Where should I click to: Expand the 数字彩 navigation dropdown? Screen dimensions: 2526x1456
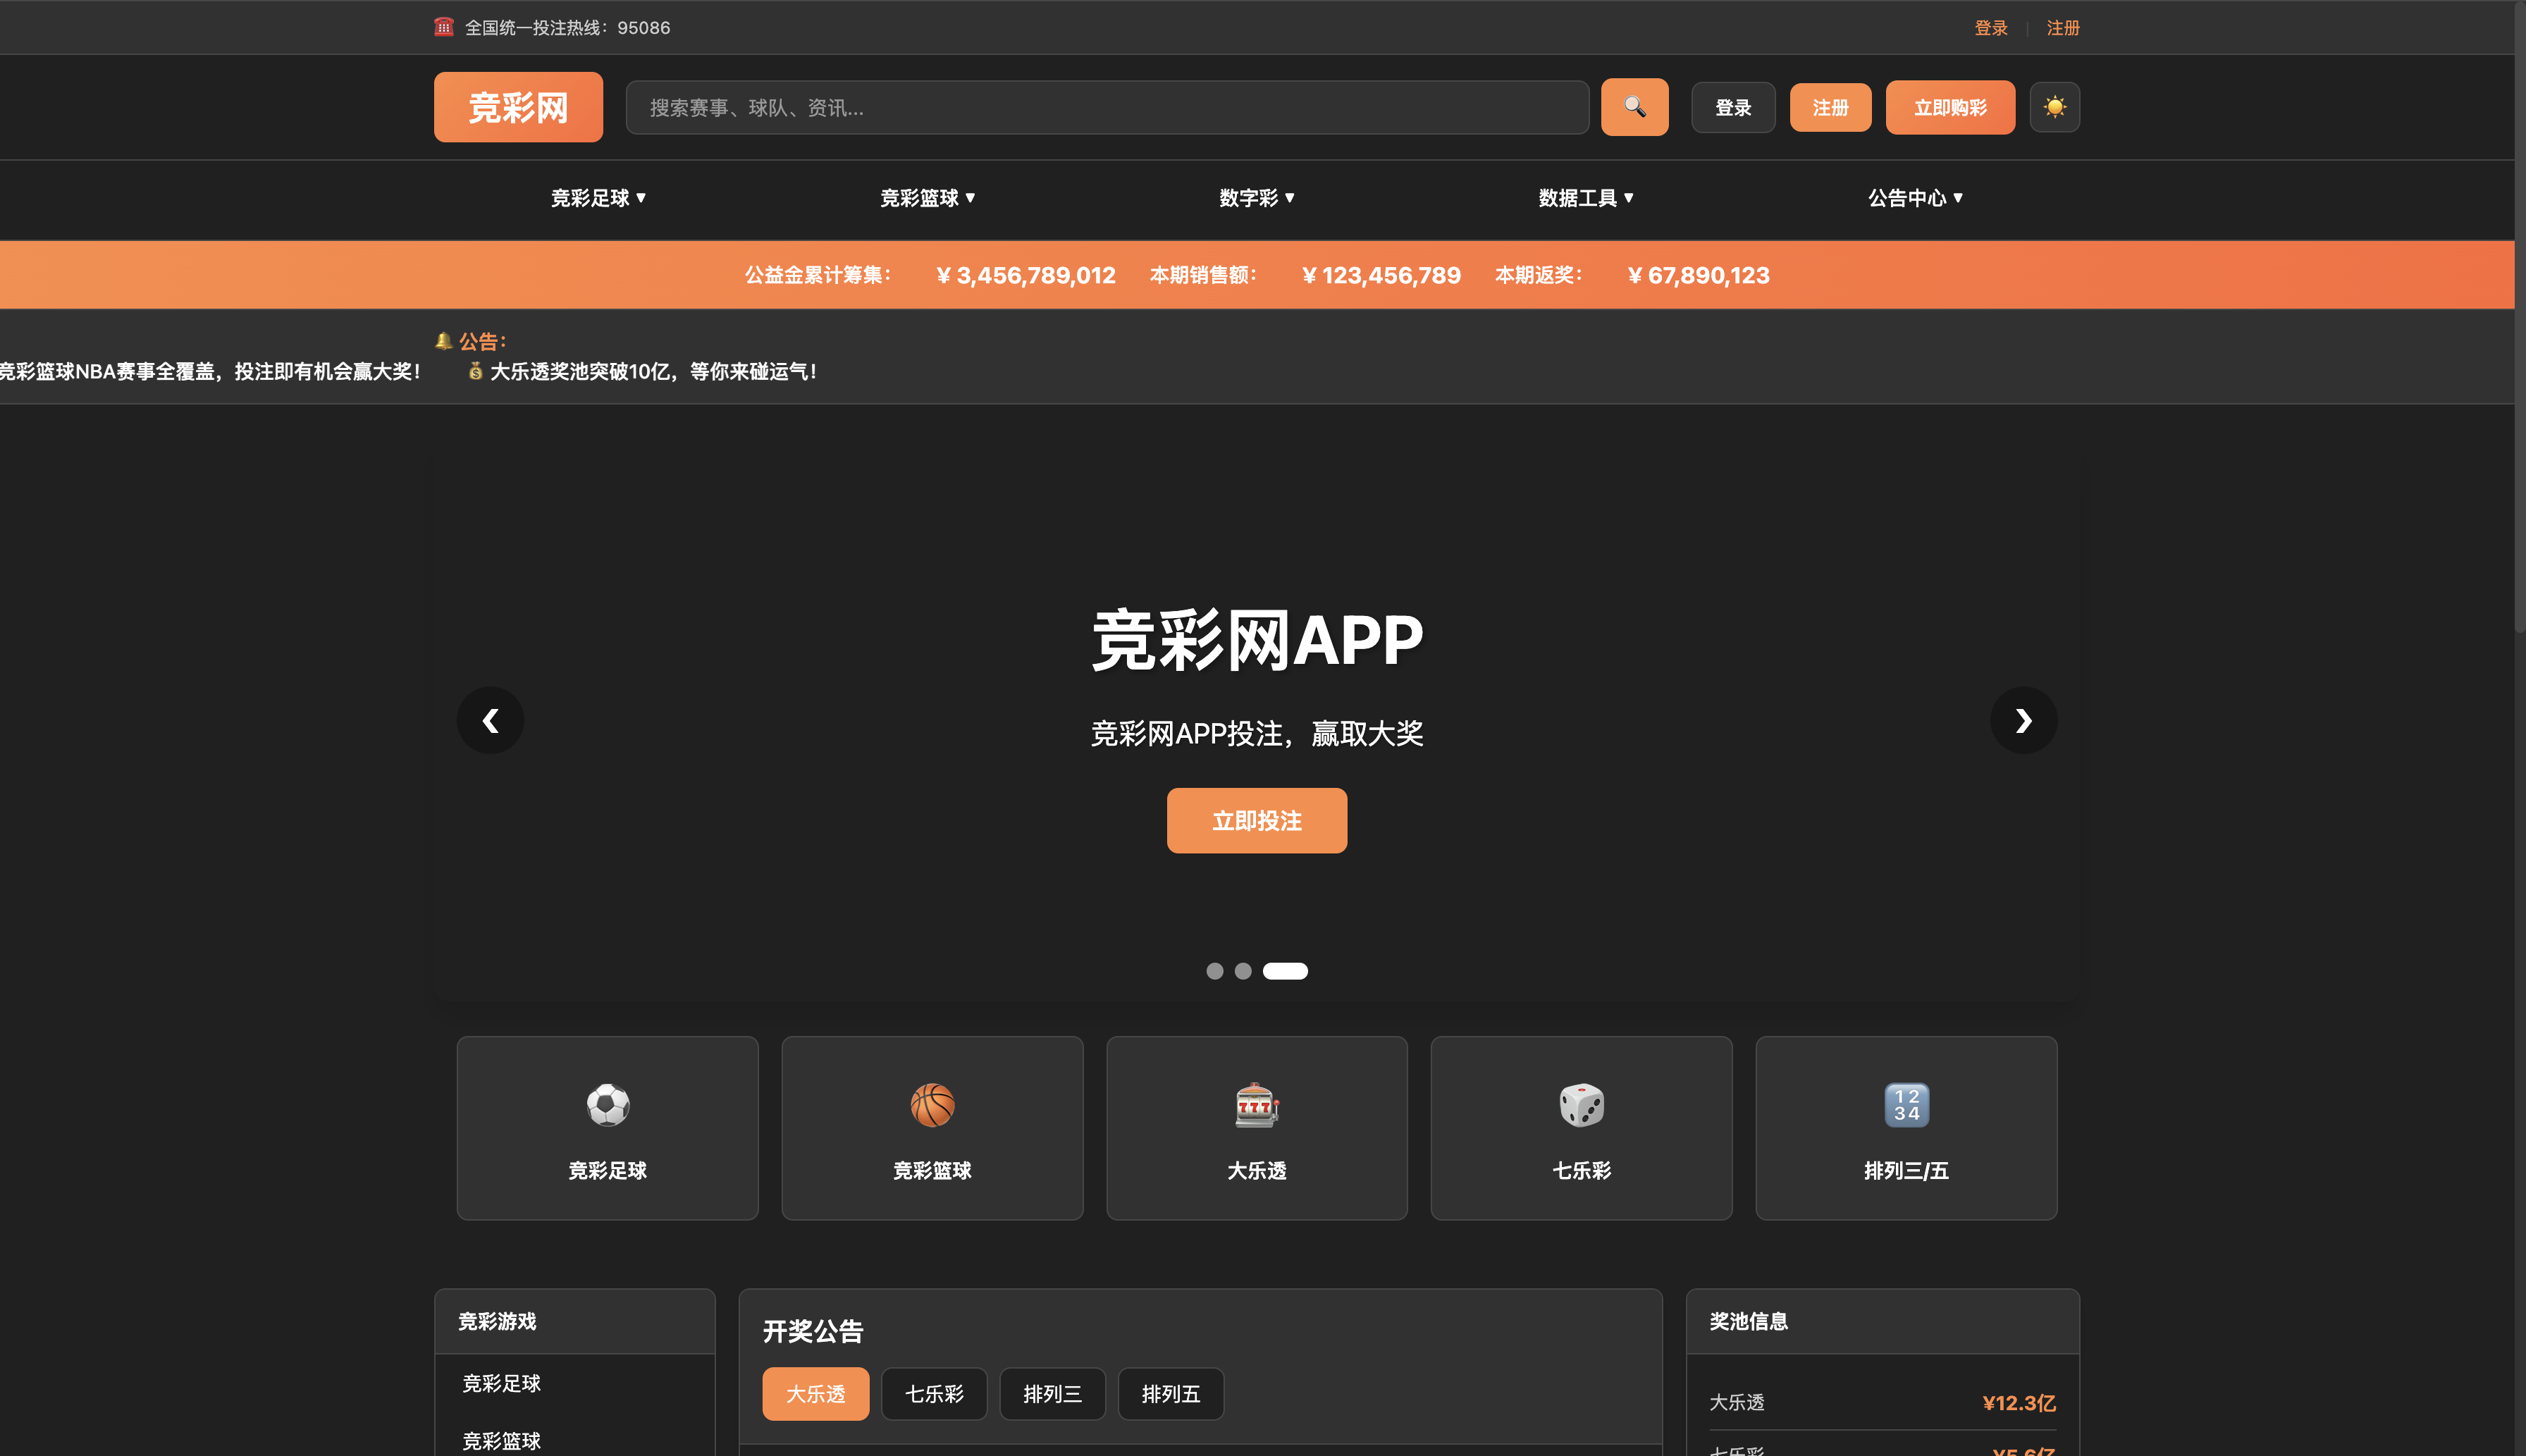click(x=1256, y=198)
